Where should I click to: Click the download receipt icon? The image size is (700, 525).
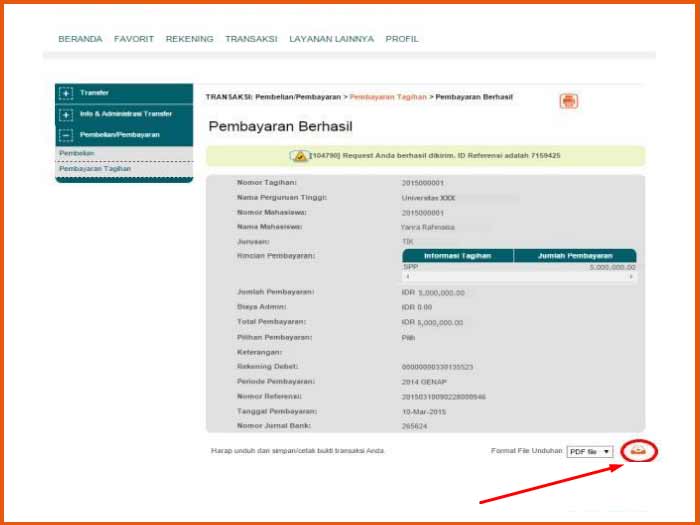tap(639, 452)
